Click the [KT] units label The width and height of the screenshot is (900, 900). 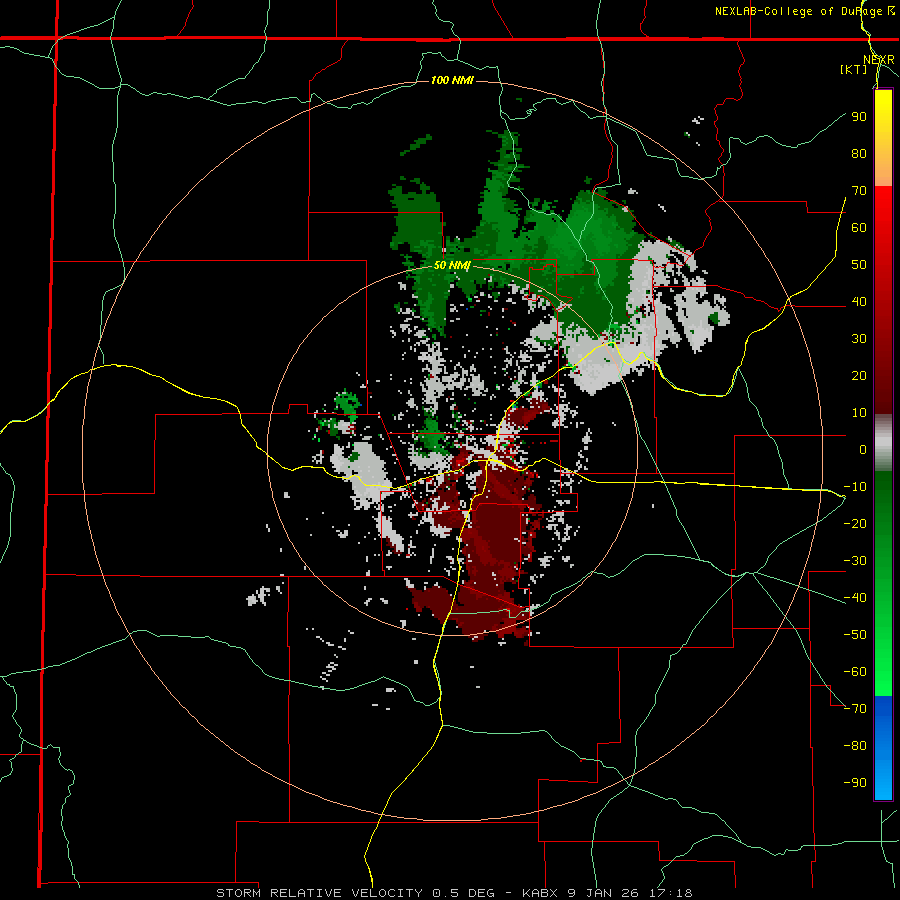pyautogui.click(x=853, y=69)
